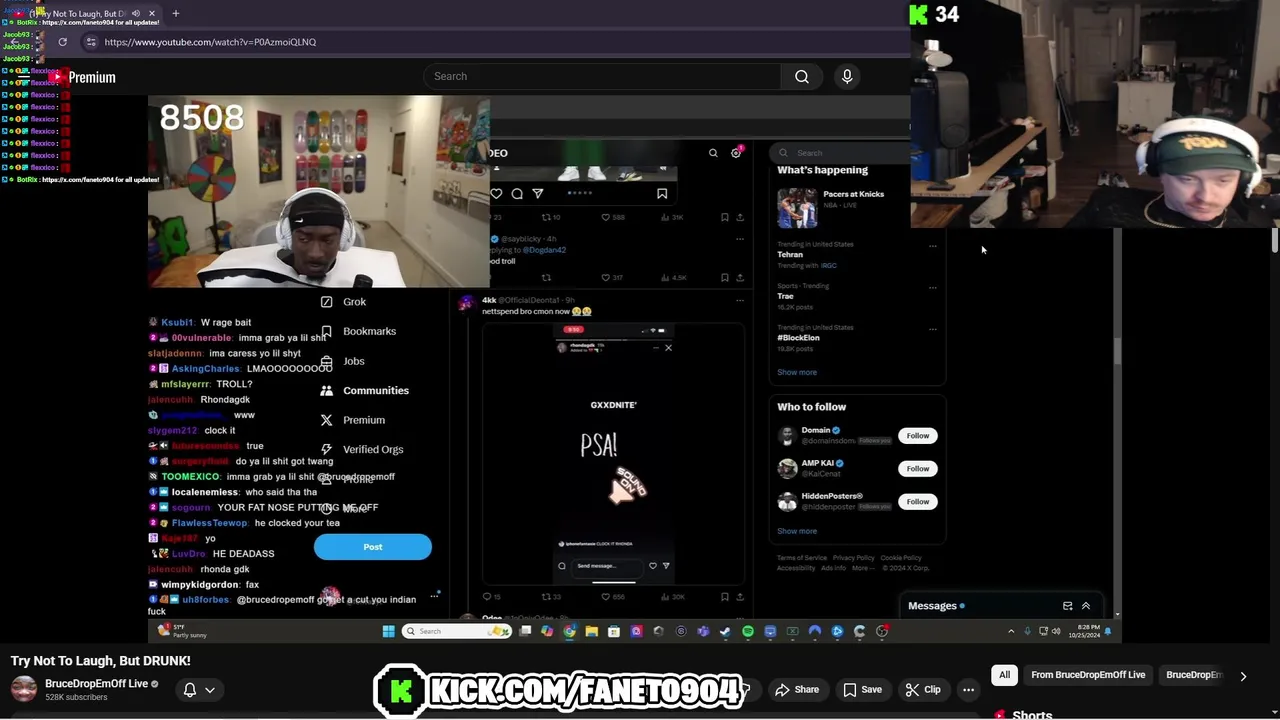Click the X search magnifier icon left of the gear
Image resolution: width=1280 pixels, height=720 pixels.
713,153
